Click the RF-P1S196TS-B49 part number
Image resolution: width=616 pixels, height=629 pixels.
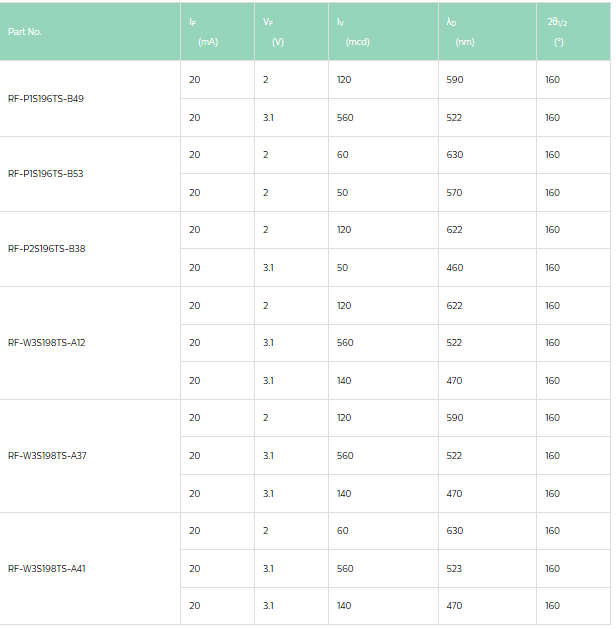(46, 98)
